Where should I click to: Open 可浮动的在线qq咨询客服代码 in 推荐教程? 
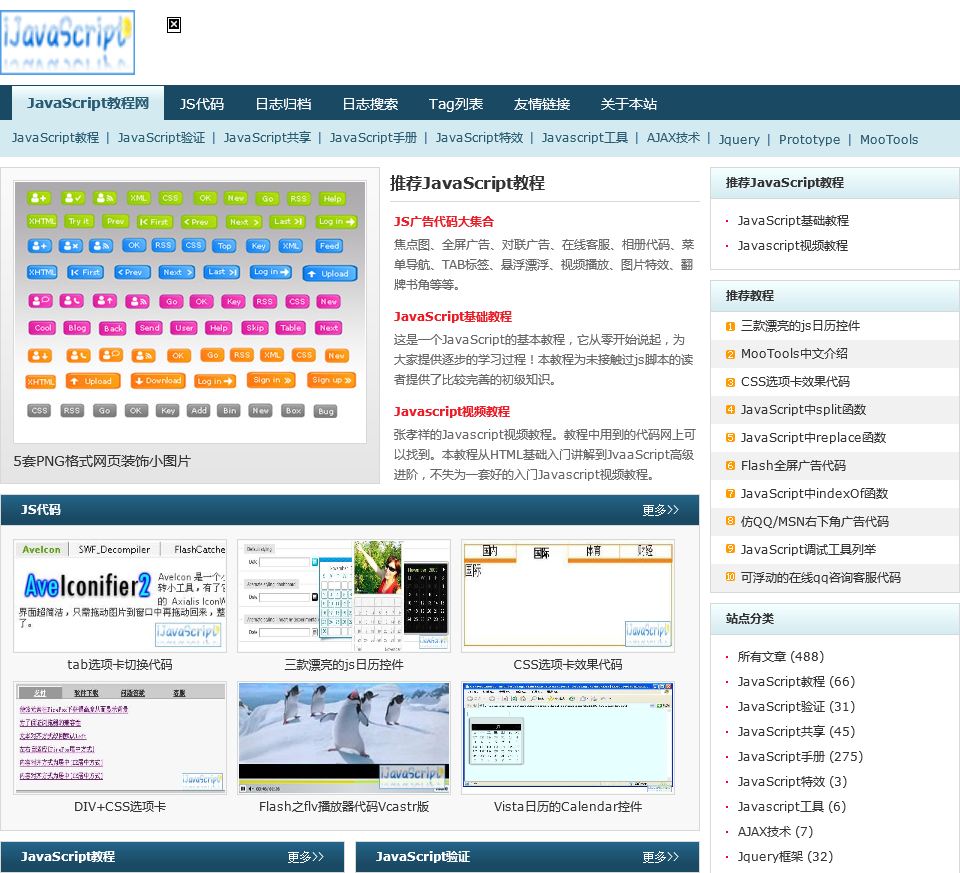click(x=820, y=577)
